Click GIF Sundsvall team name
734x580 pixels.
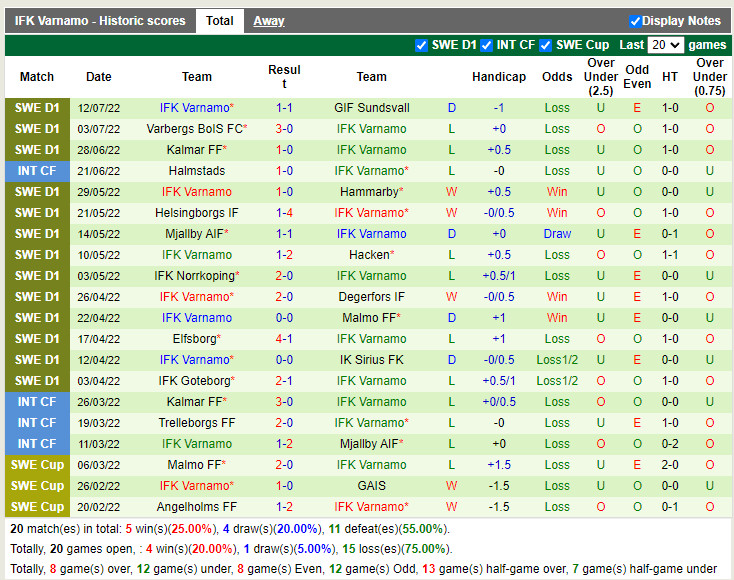(372, 108)
